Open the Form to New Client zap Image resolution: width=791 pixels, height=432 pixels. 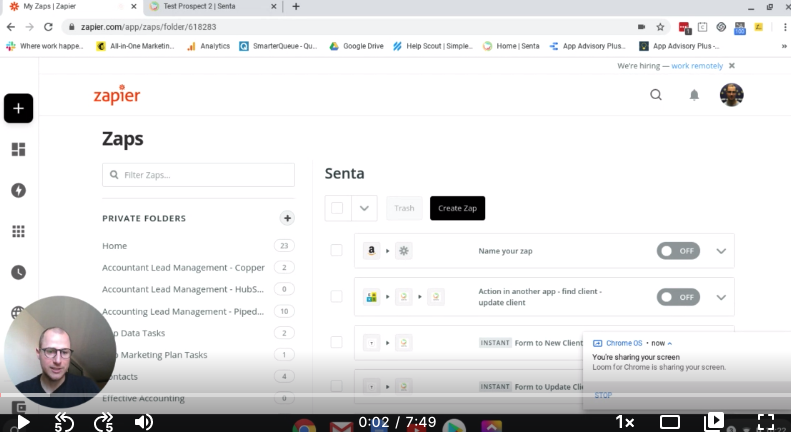tap(548, 343)
